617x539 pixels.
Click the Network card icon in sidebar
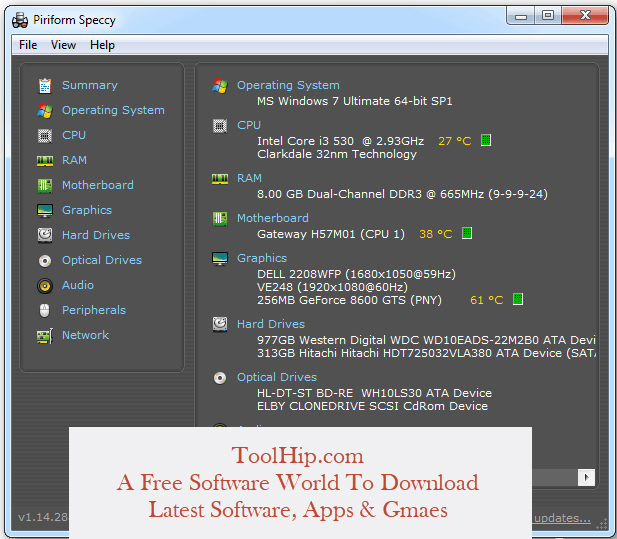45,336
